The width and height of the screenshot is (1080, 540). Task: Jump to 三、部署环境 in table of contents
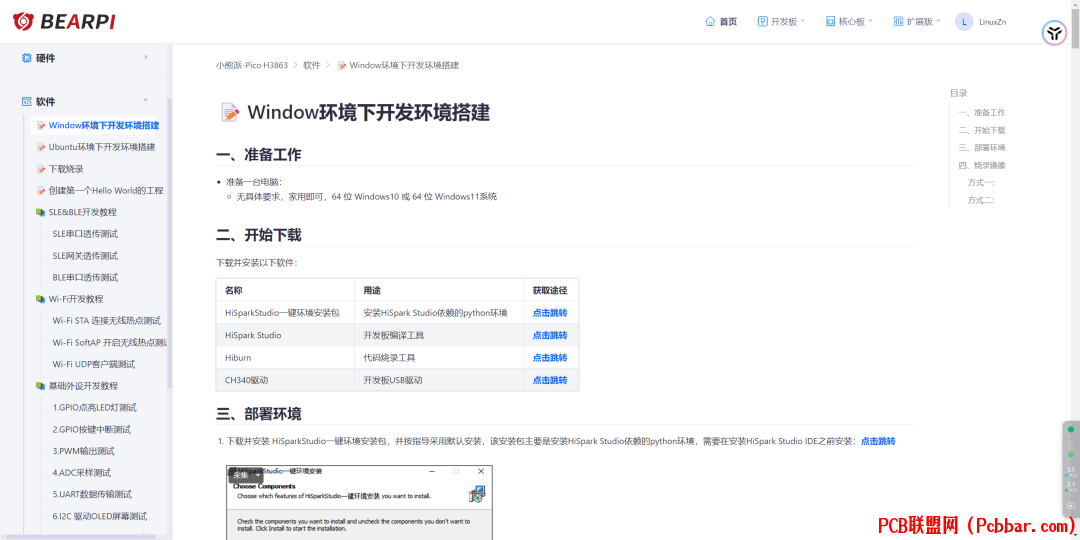(982, 147)
